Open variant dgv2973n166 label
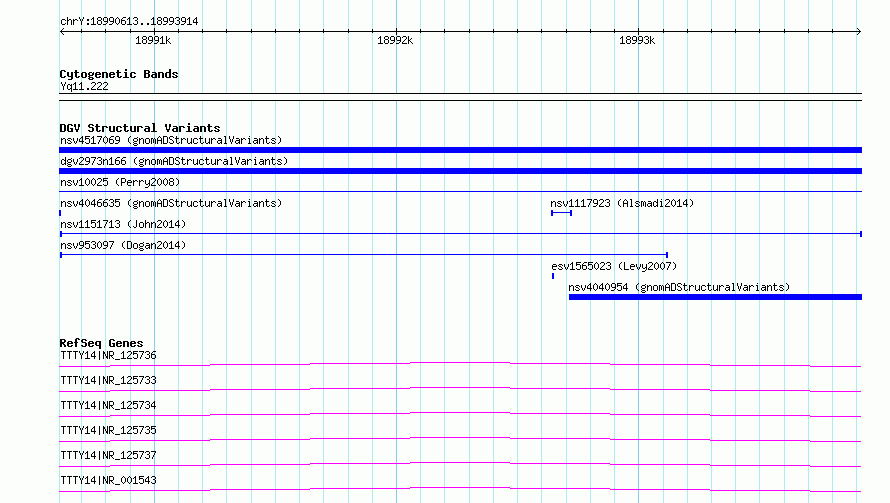Image resolution: width=890 pixels, height=503 pixels. [174, 161]
